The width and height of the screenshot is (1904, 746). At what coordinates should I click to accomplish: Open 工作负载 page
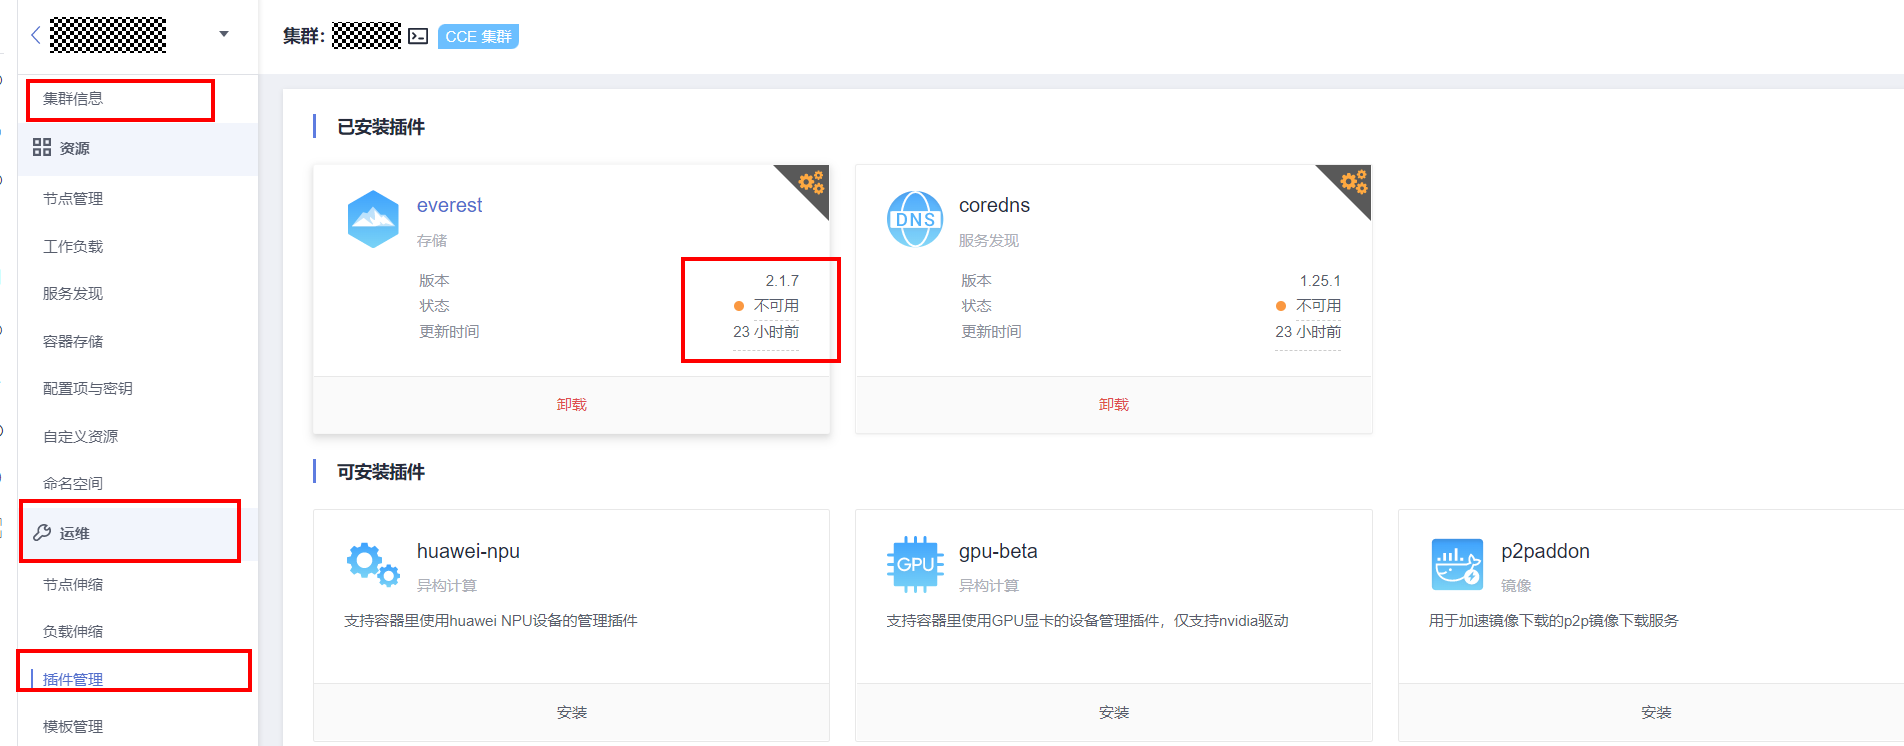click(x=73, y=247)
